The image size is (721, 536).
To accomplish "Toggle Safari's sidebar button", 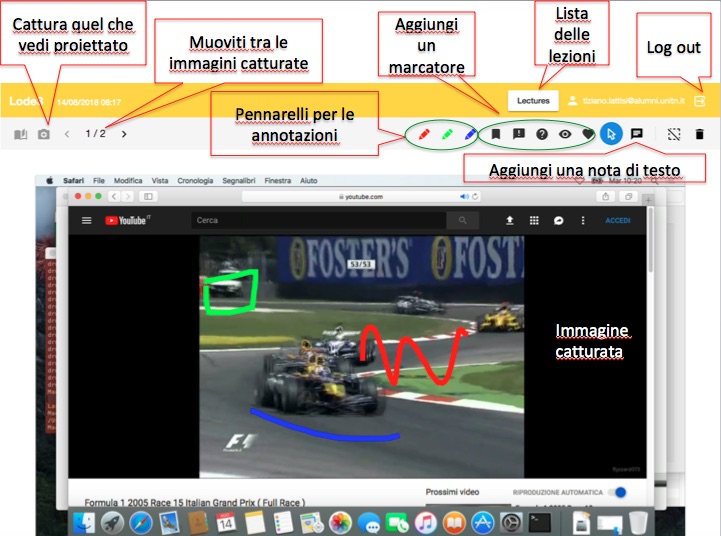I will tap(148, 196).
